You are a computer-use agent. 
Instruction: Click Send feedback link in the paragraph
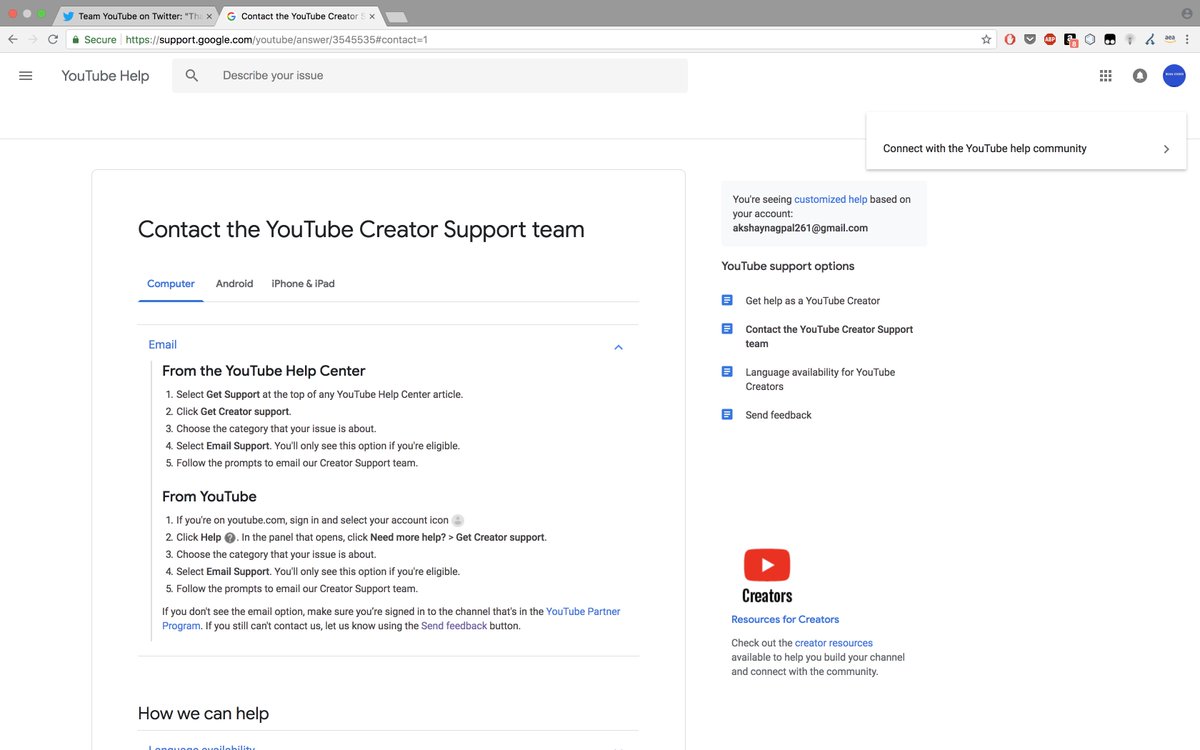pos(454,626)
